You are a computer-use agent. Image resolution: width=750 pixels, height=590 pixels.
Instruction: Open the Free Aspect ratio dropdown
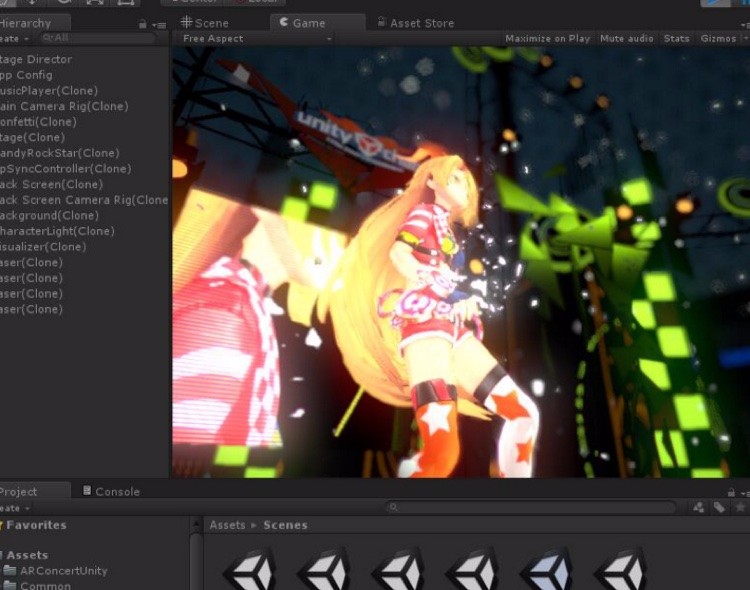tap(257, 39)
